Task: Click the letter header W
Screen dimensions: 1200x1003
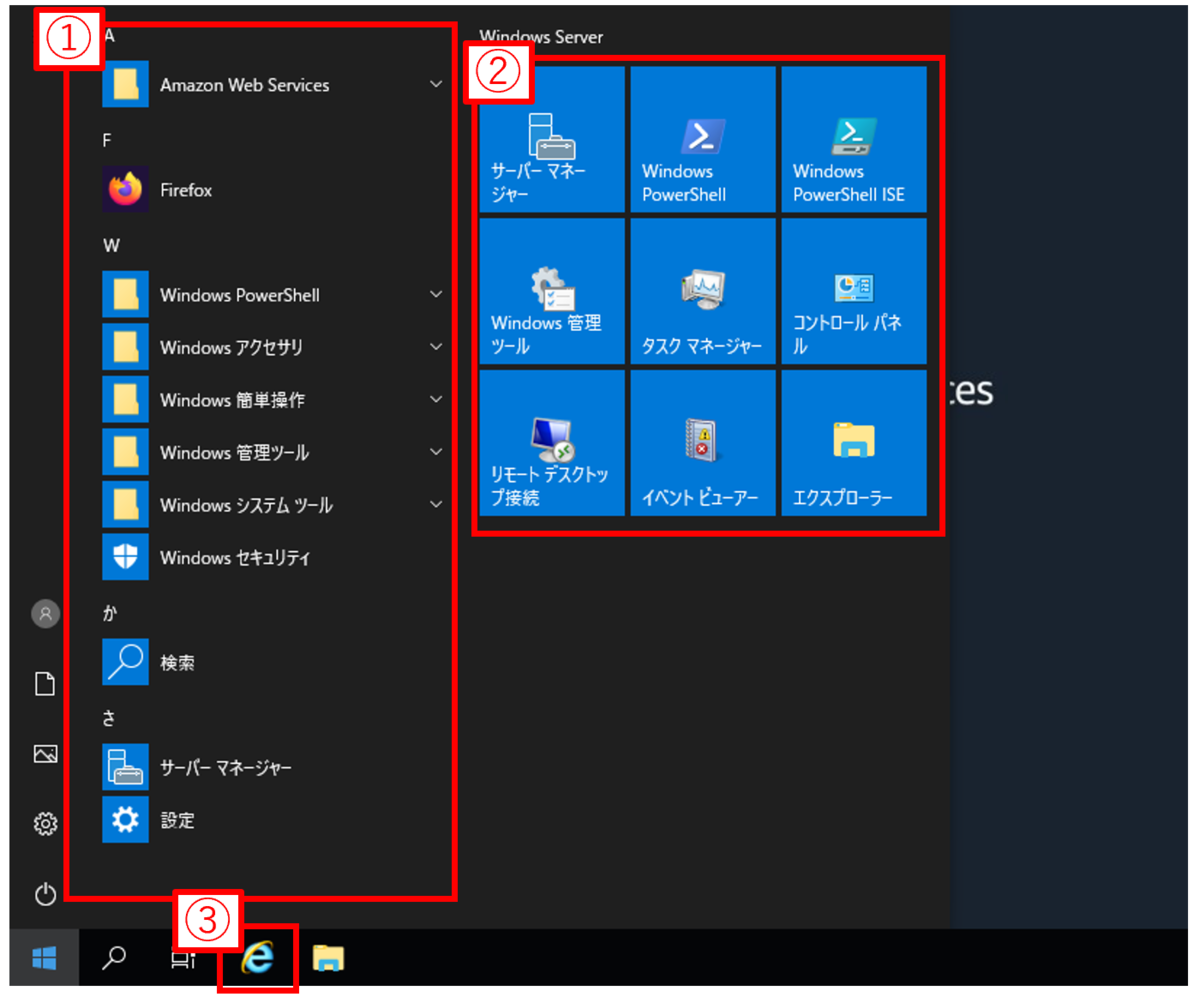Action: (111, 246)
